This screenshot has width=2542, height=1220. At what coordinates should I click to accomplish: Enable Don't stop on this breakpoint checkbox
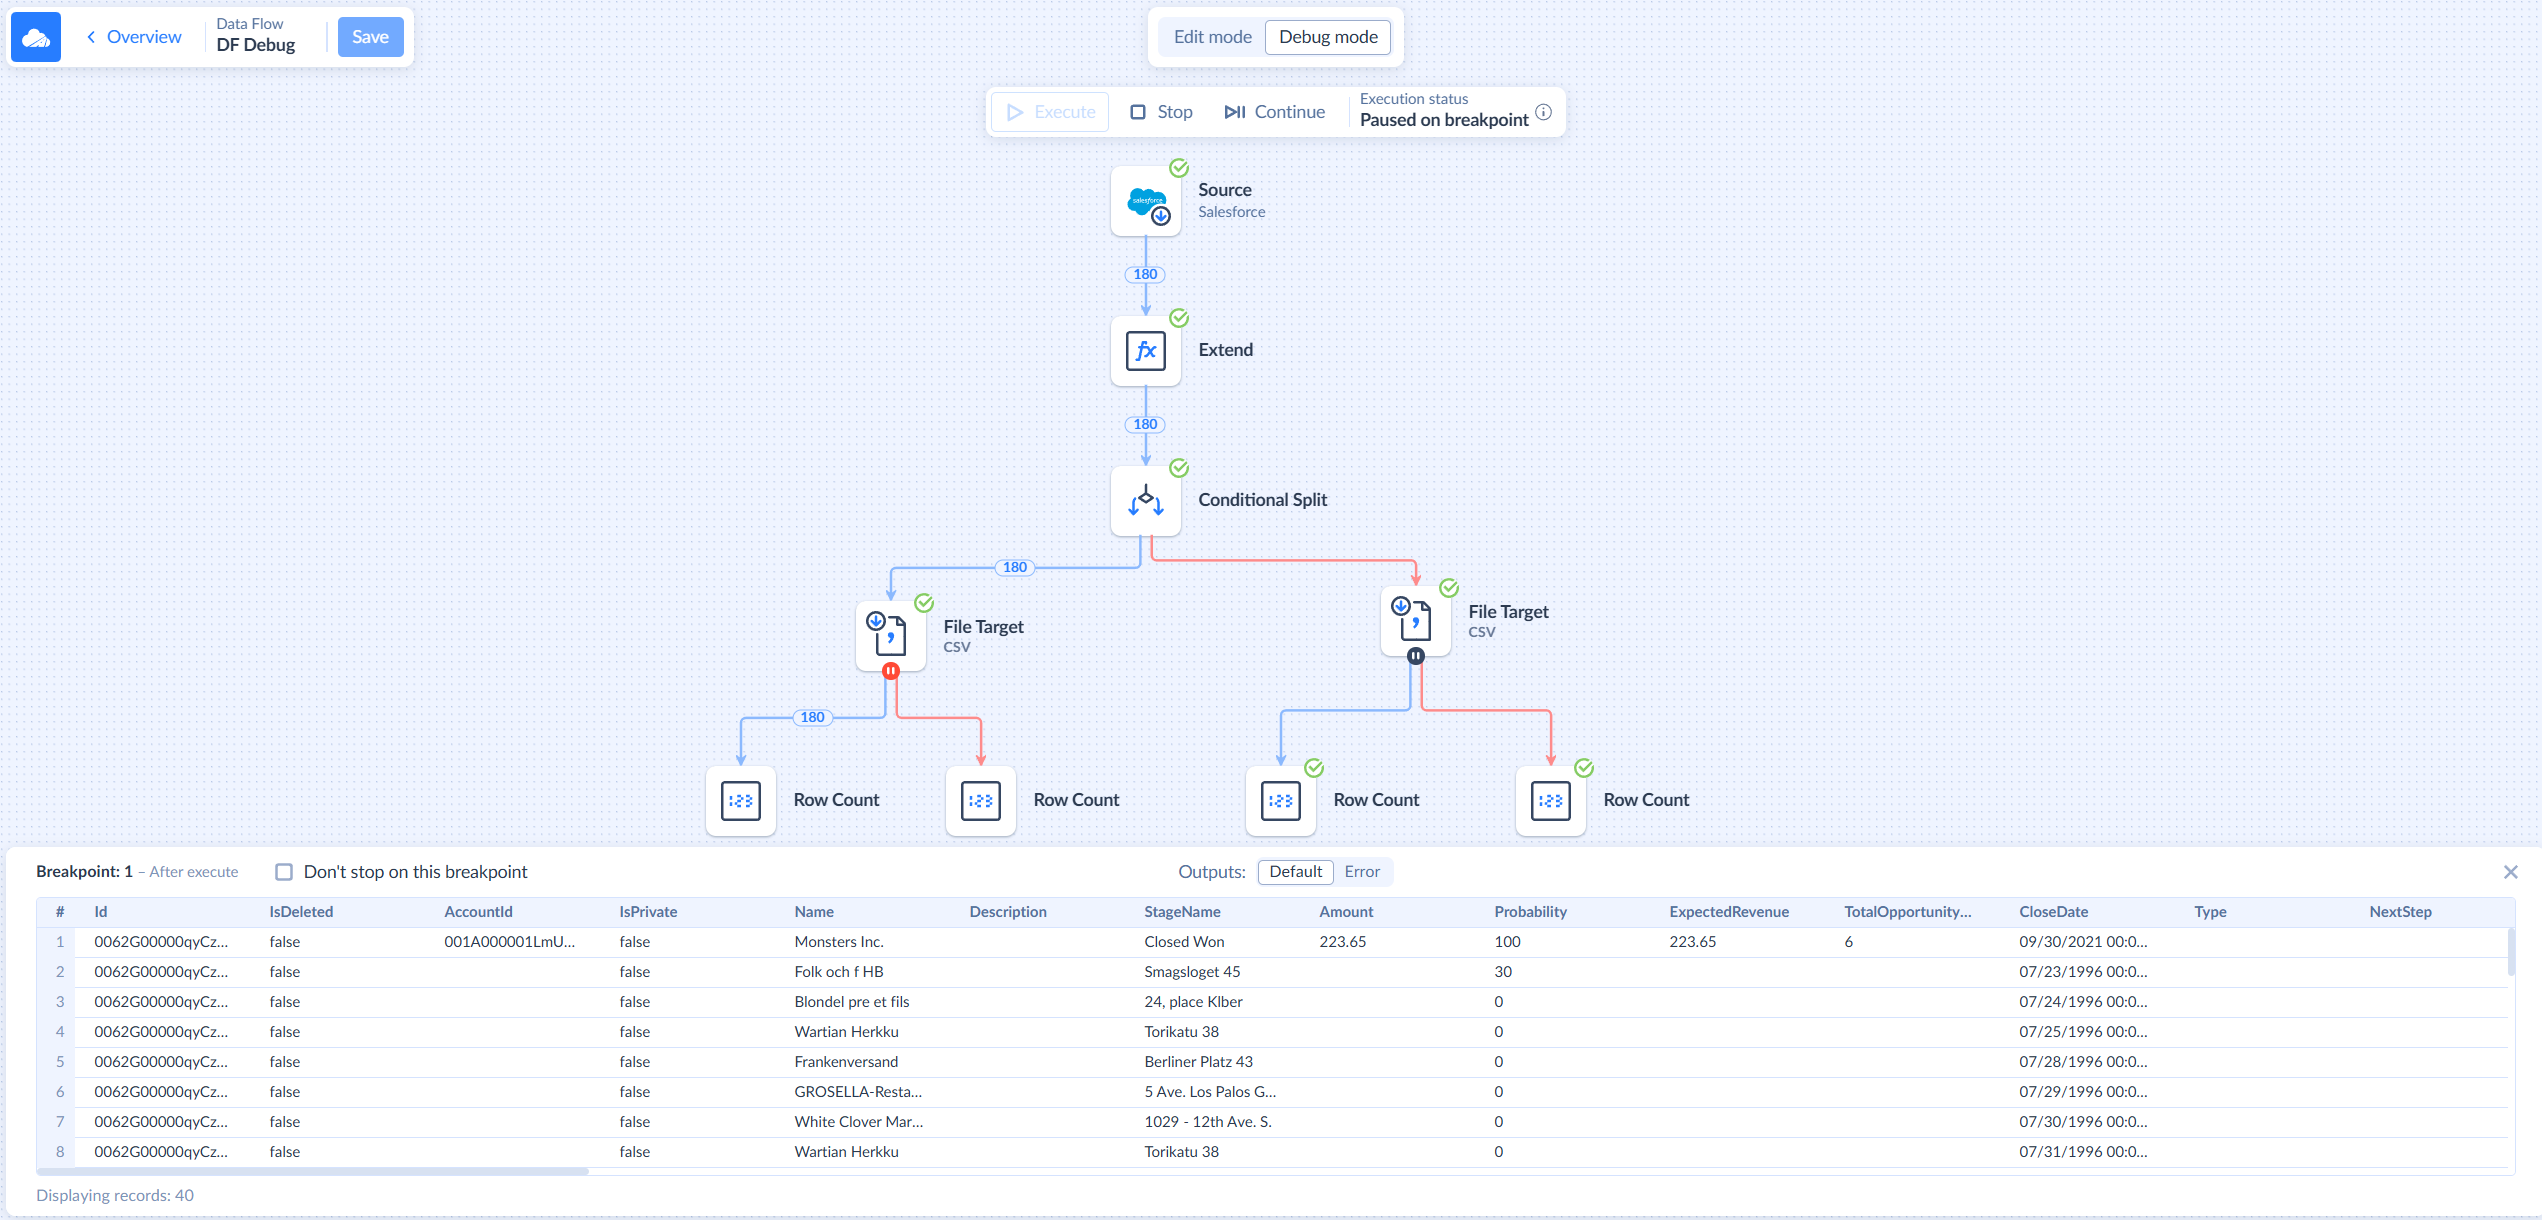coord(284,872)
